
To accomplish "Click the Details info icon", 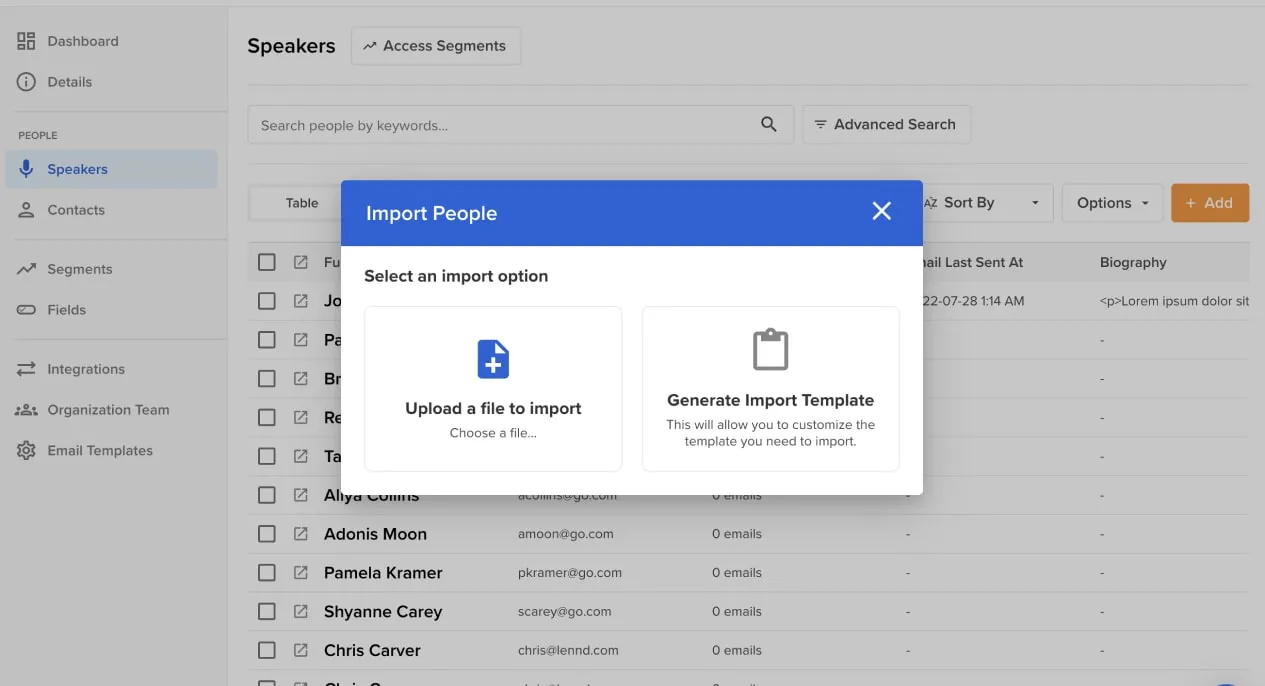I will [x=26, y=82].
